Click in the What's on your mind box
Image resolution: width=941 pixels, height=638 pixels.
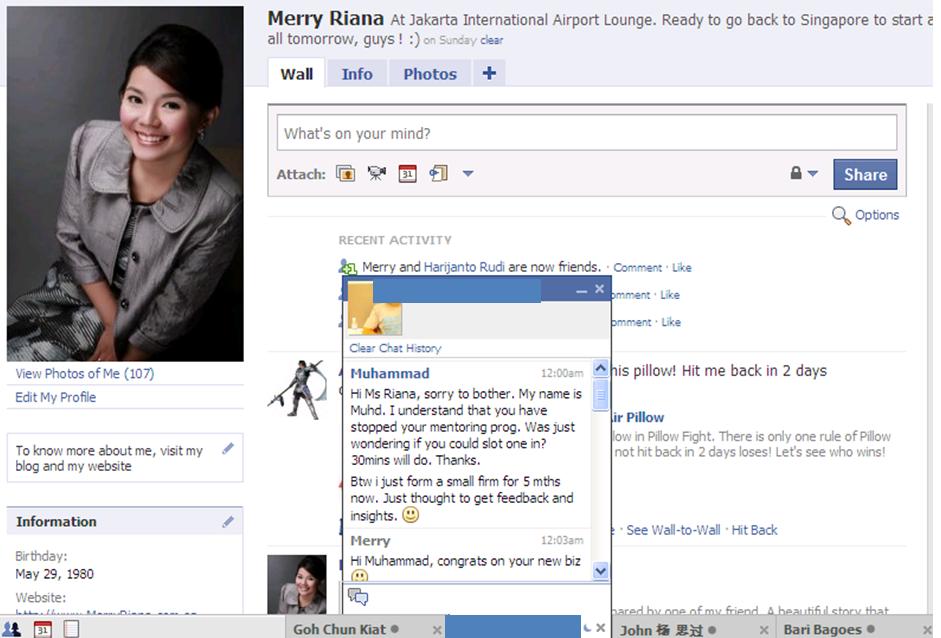pos(586,133)
